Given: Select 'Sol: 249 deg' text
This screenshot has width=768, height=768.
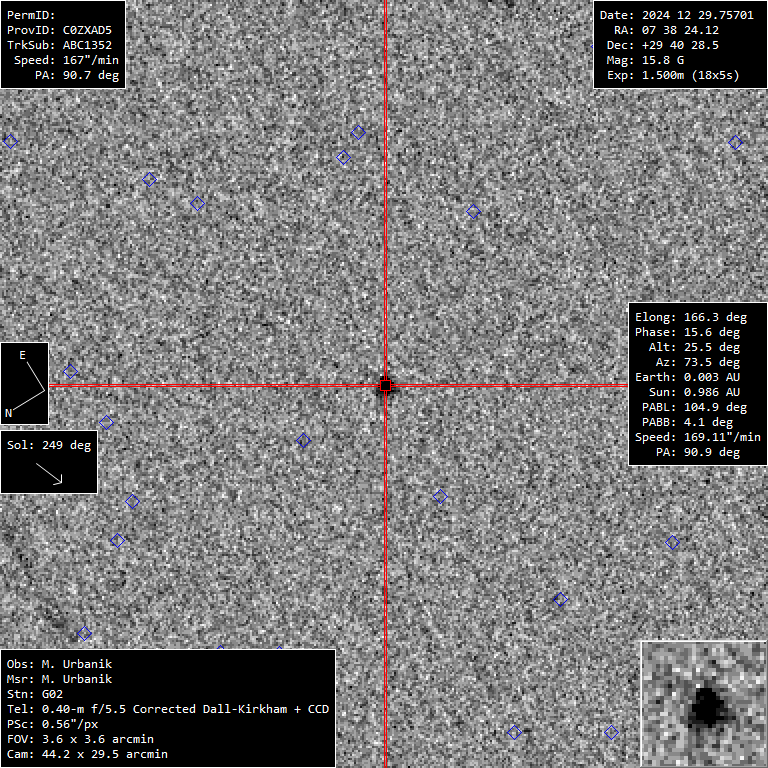Looking at the screenshot, I should 49,445.
